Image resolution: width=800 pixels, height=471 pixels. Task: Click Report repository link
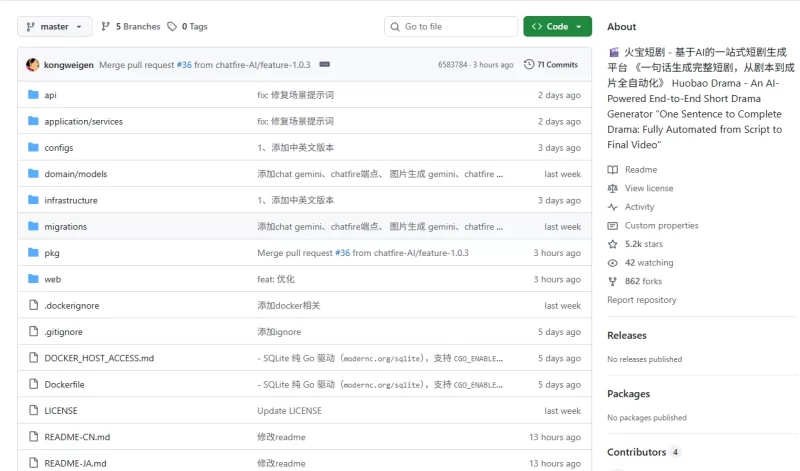[x=642, y=300]
